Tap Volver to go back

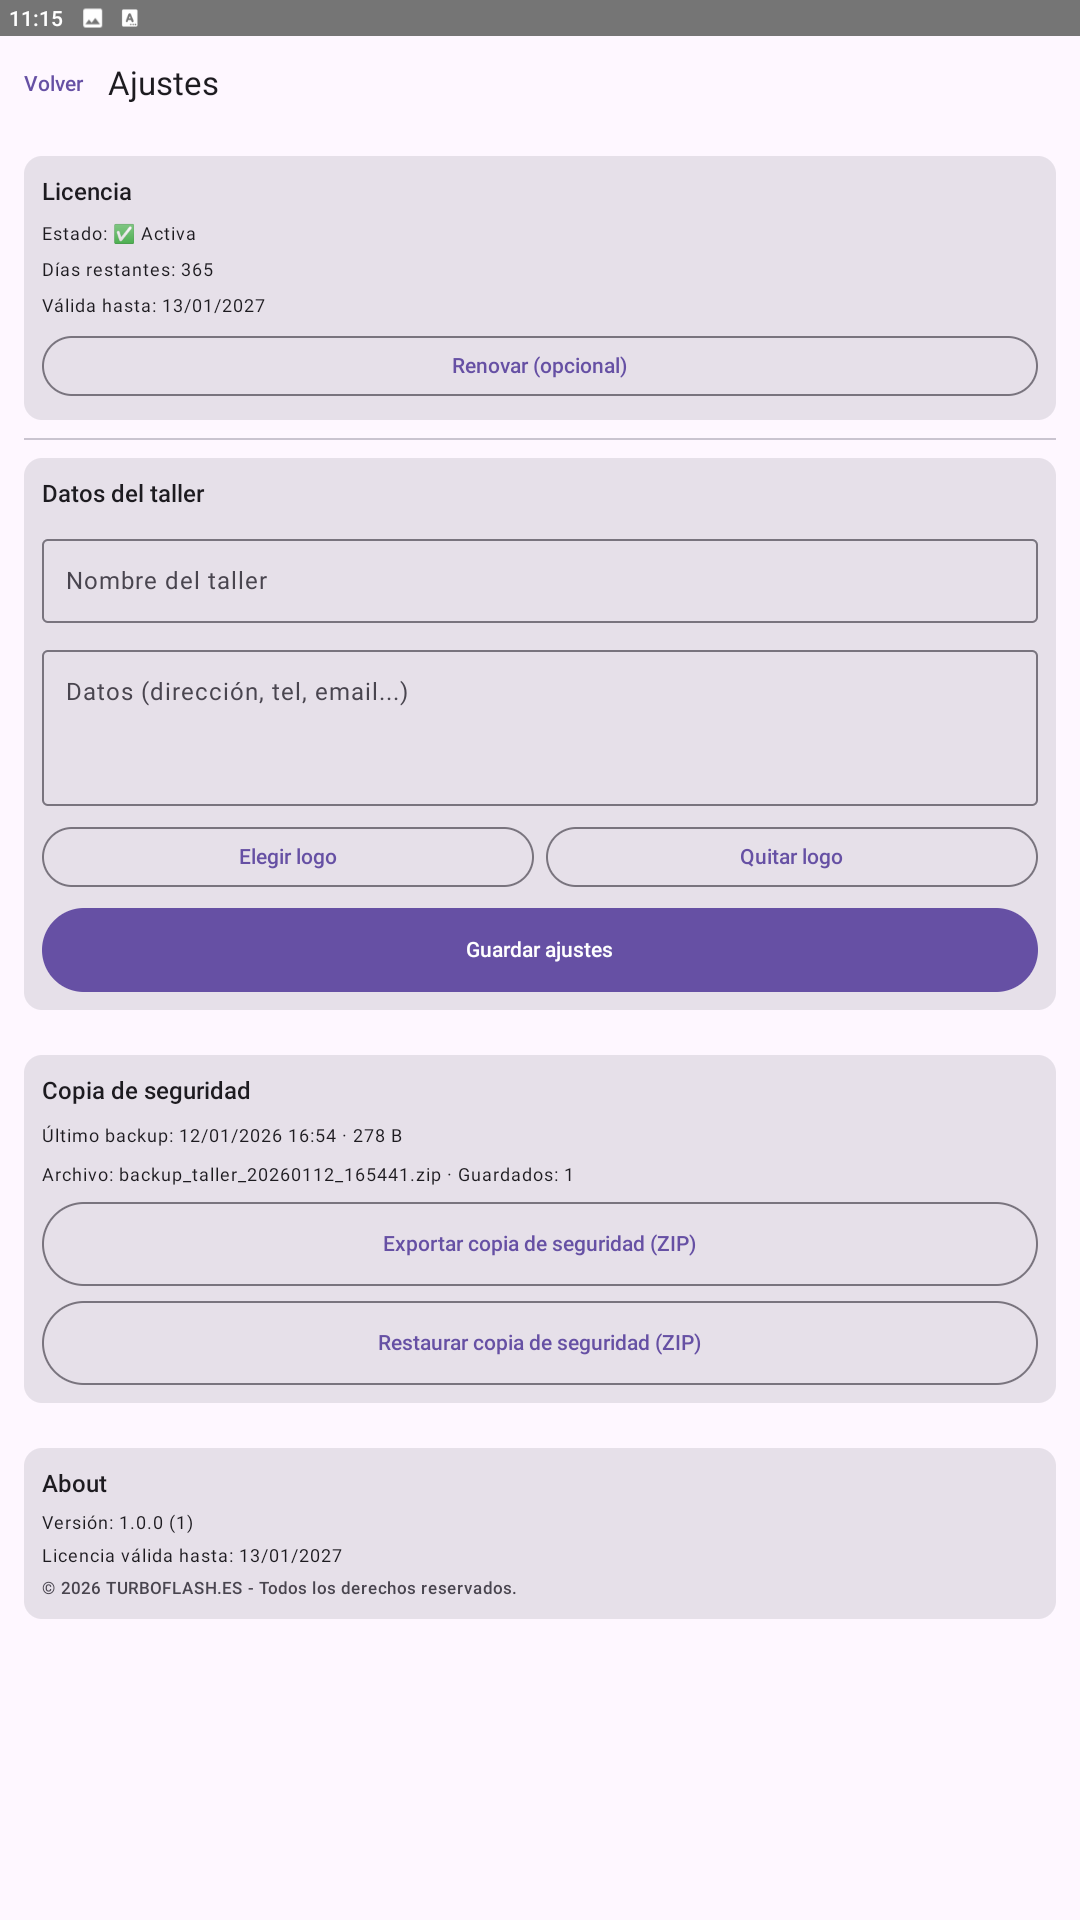coord(53,84)
